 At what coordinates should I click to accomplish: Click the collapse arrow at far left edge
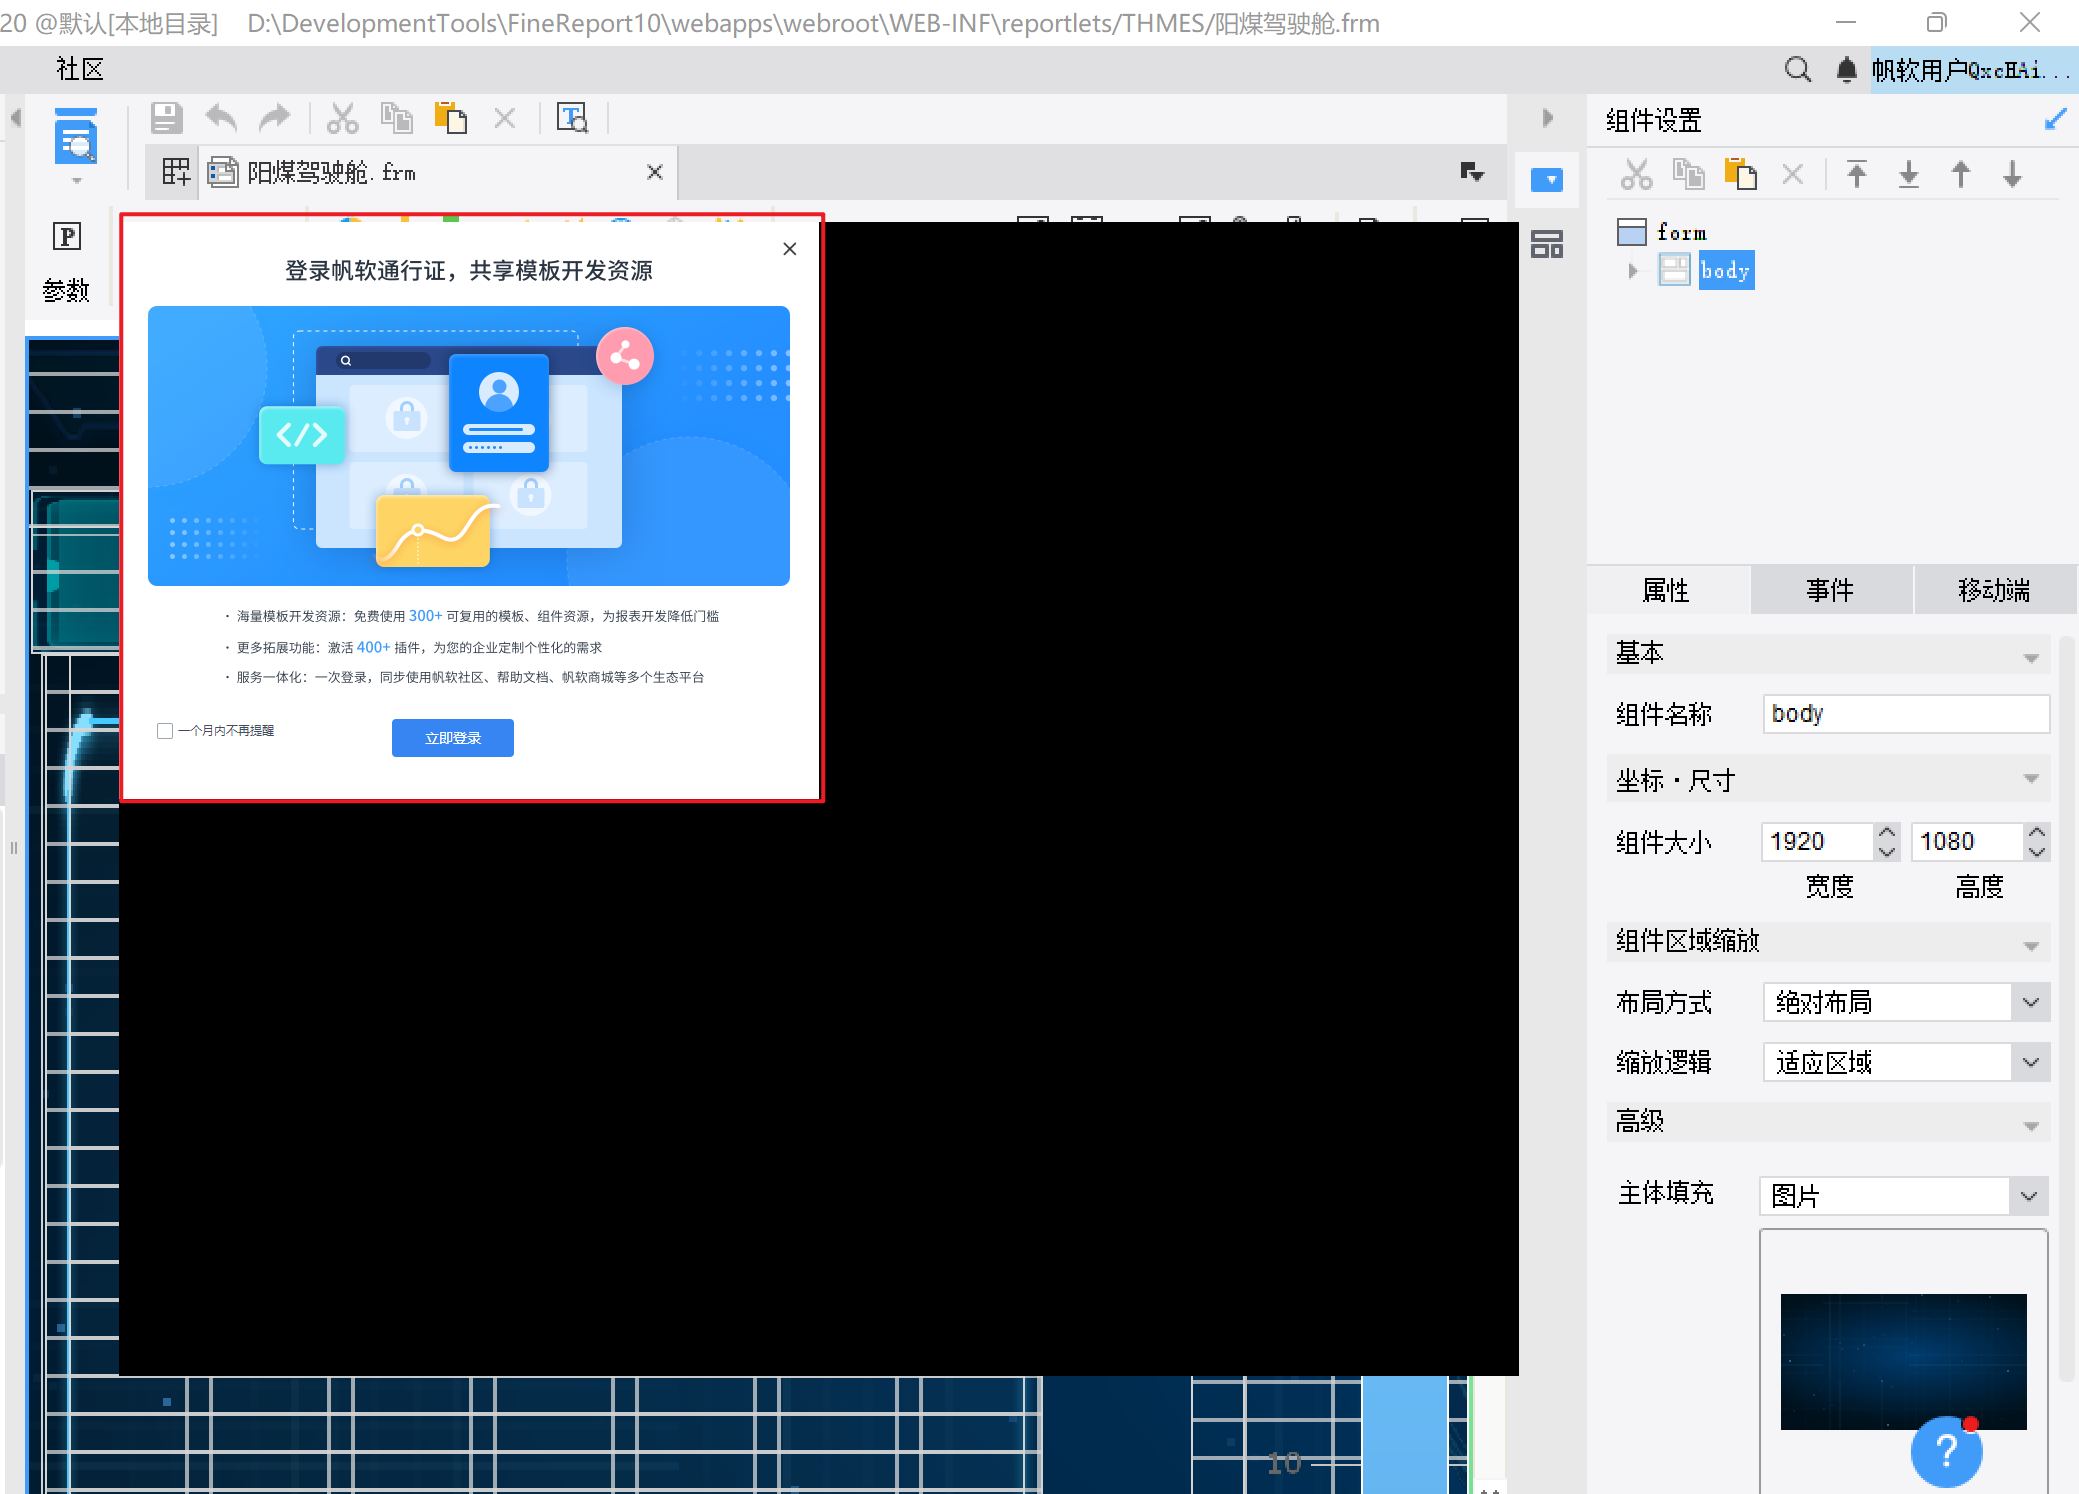(x=15, y=118)
